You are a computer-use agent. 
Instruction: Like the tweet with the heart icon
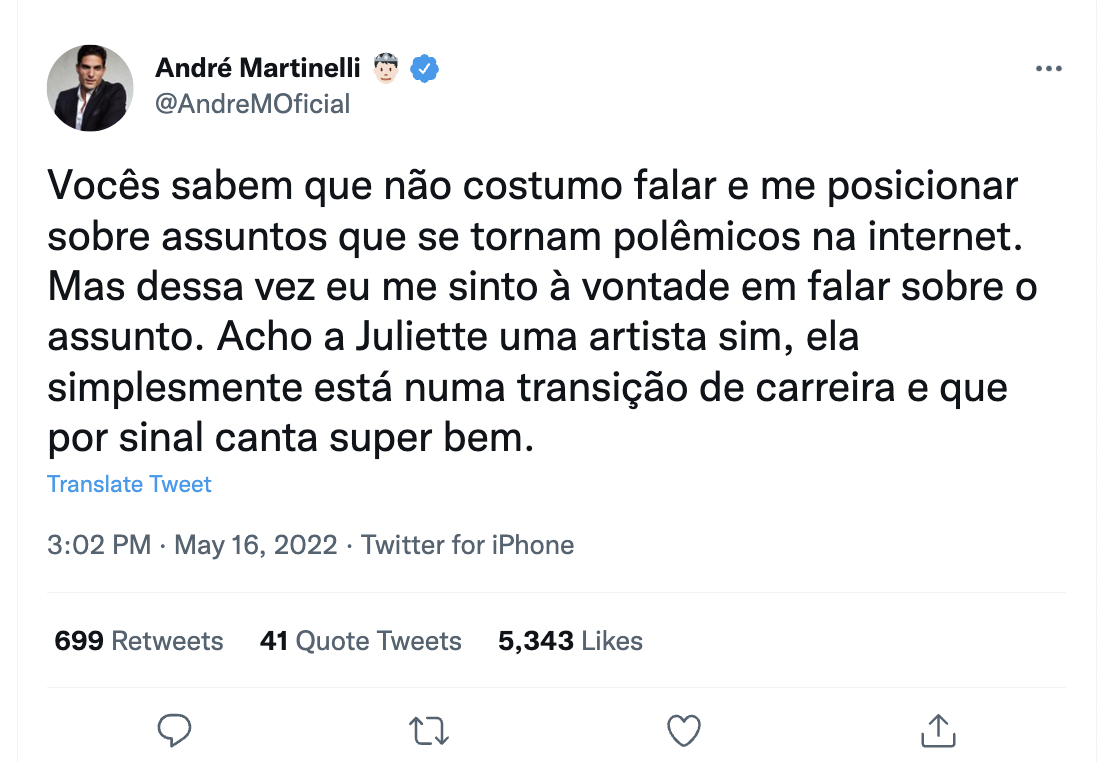(x=684, y=731)
